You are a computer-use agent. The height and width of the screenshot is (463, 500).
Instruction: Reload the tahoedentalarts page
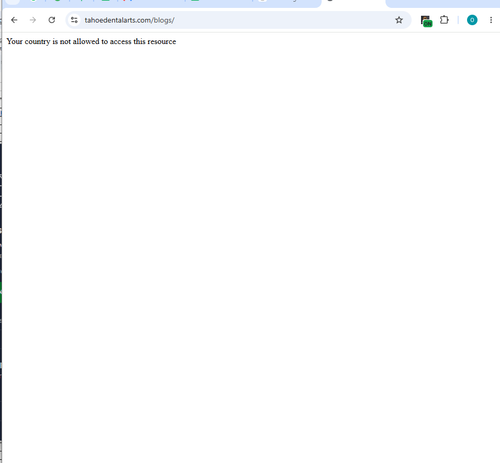52,20
